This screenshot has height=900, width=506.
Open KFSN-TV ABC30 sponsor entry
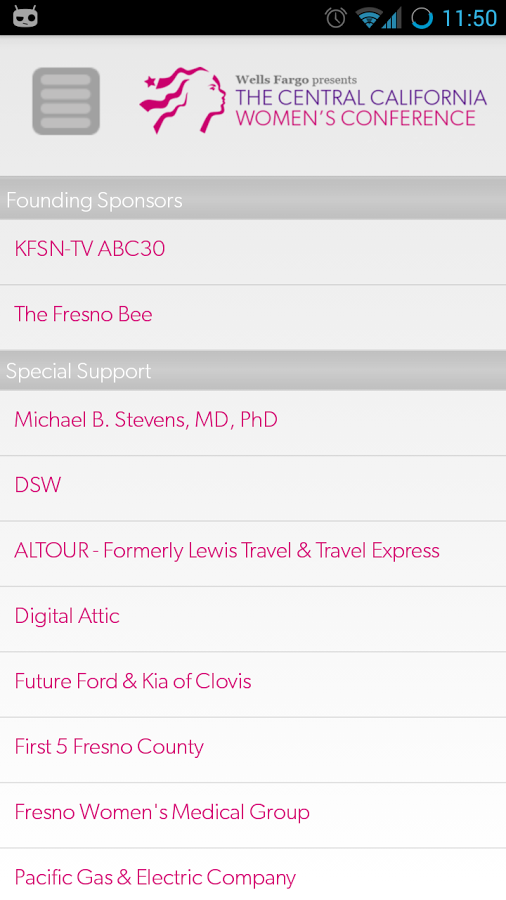click(253, 251)
